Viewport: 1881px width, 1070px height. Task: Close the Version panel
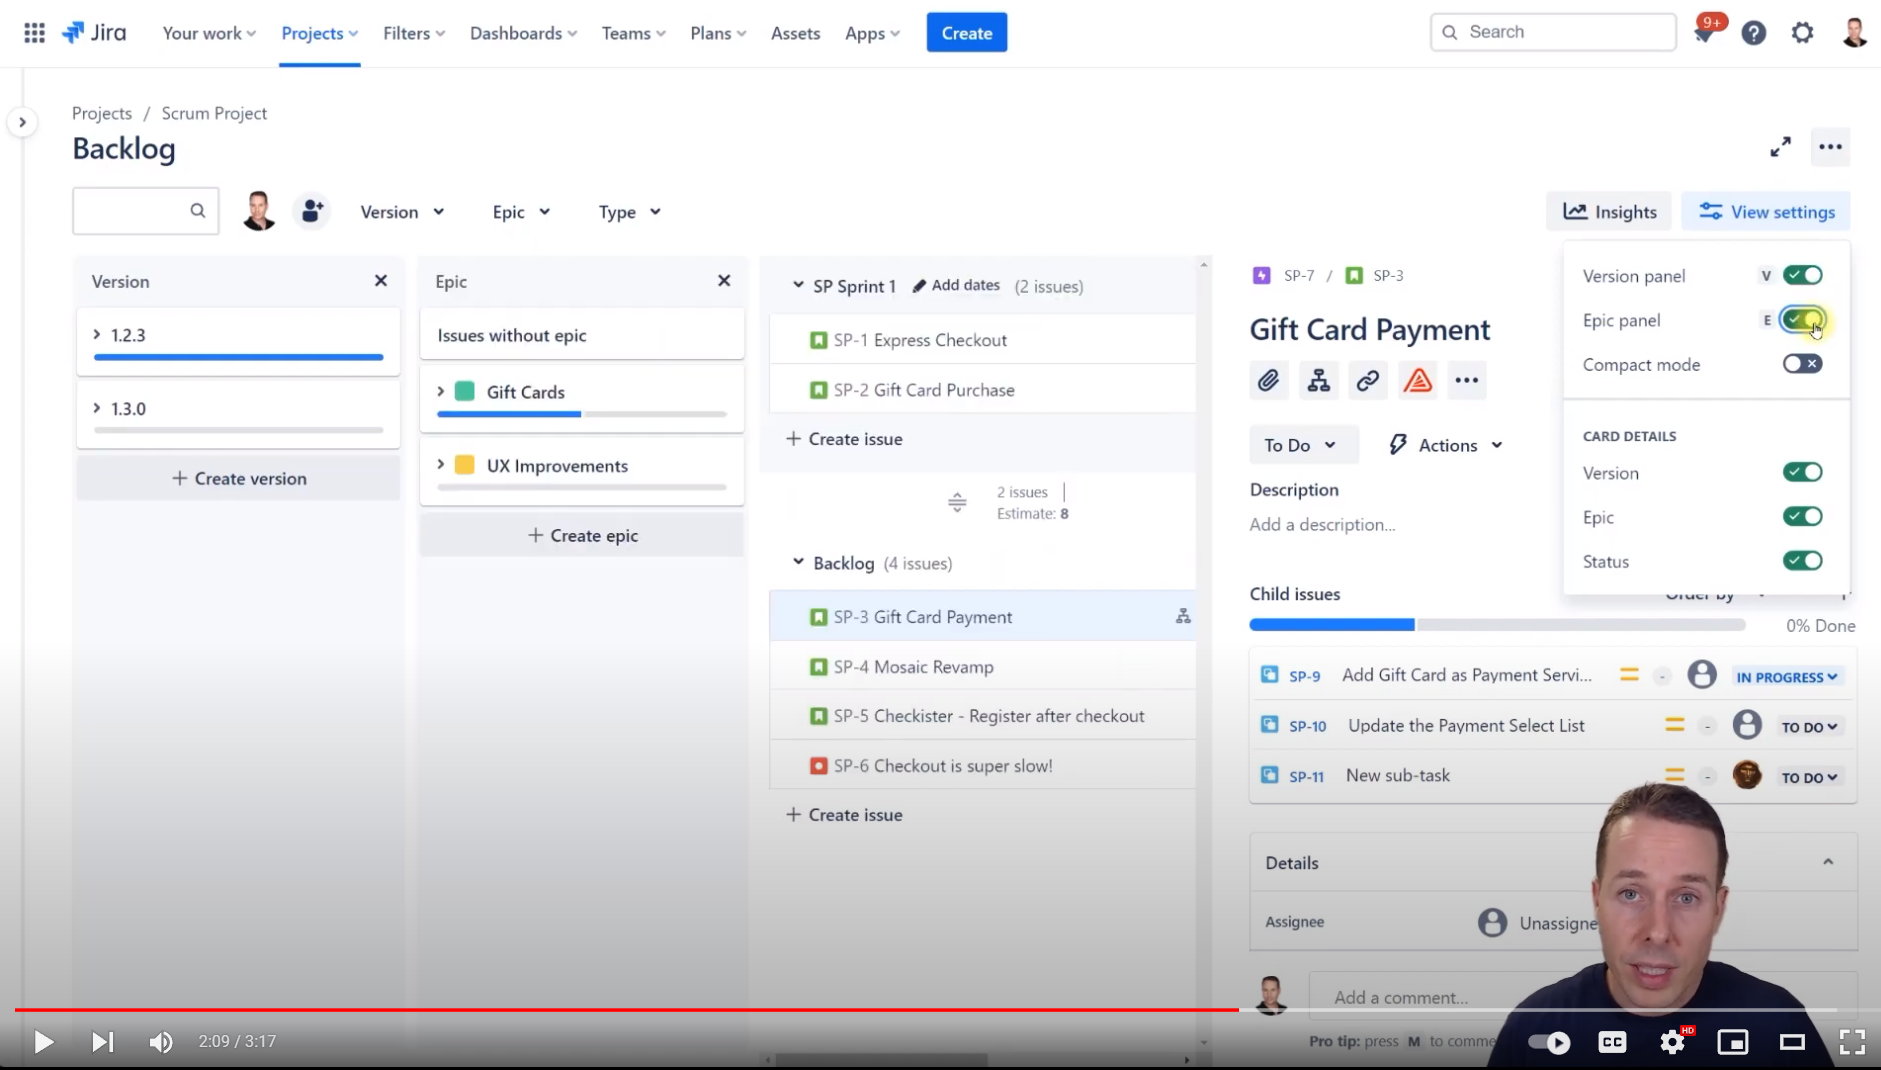380,281
